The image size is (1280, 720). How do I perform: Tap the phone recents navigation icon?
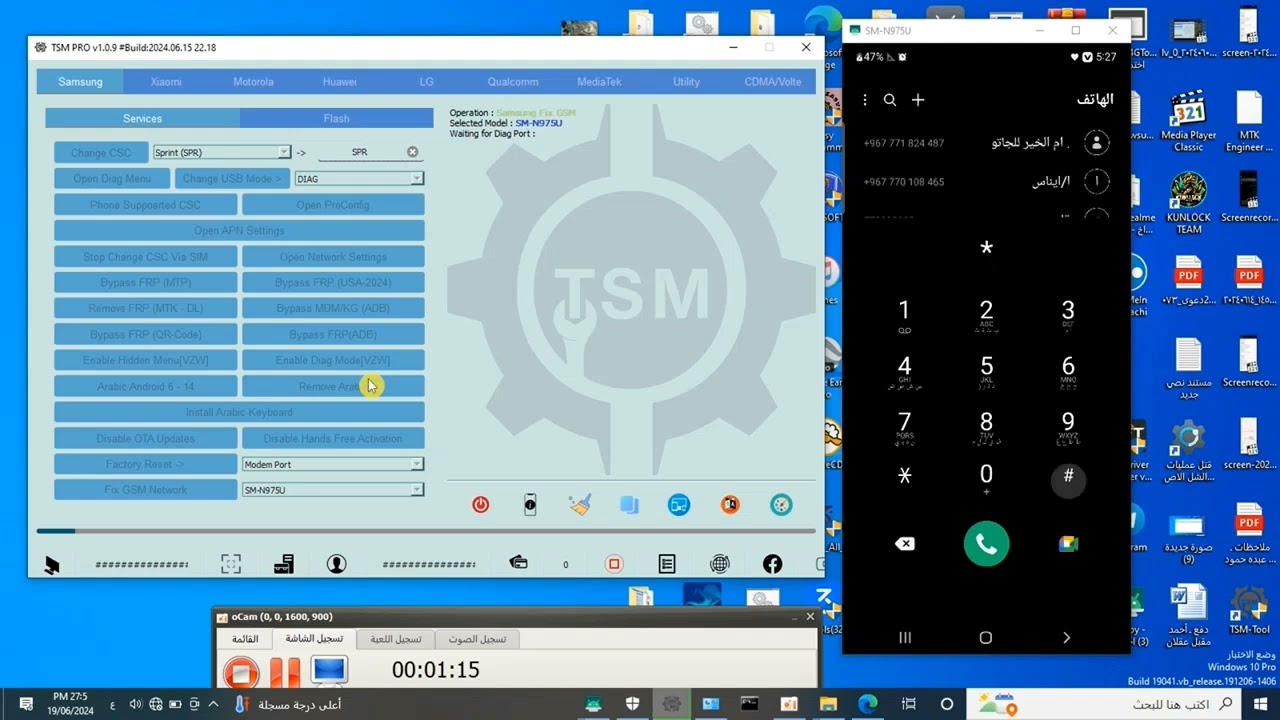905,638
